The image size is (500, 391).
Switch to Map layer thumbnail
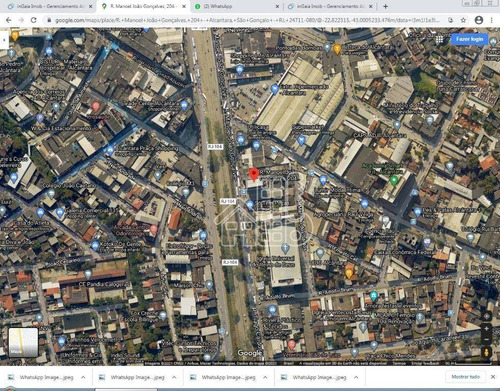coord(23,342)
